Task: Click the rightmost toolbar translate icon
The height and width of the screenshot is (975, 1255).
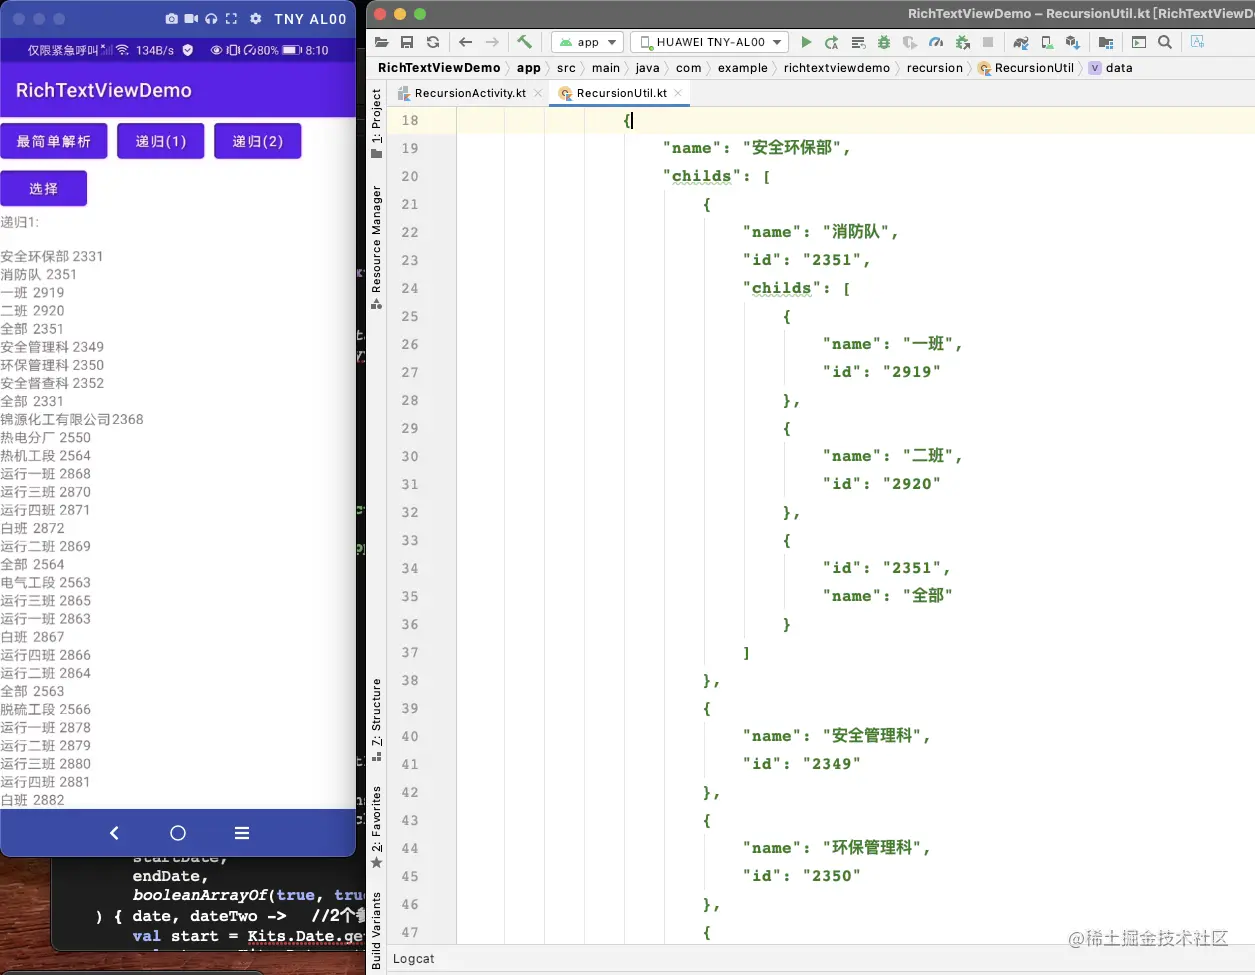Action: click(1198, 42)
